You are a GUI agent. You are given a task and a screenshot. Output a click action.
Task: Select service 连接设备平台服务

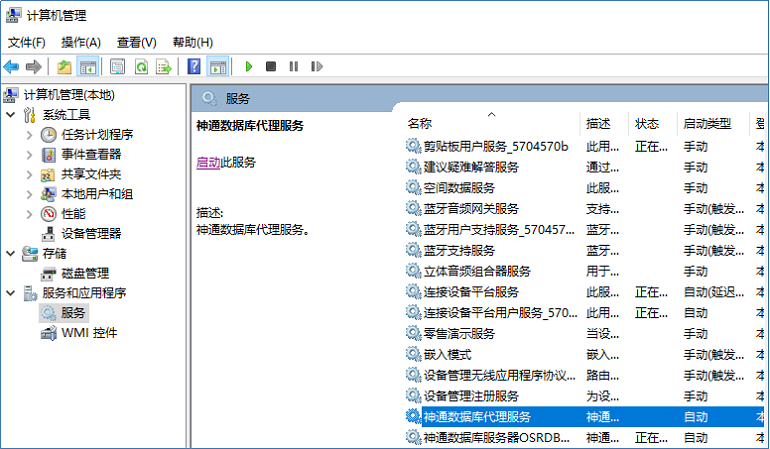(x=471, y=292)
